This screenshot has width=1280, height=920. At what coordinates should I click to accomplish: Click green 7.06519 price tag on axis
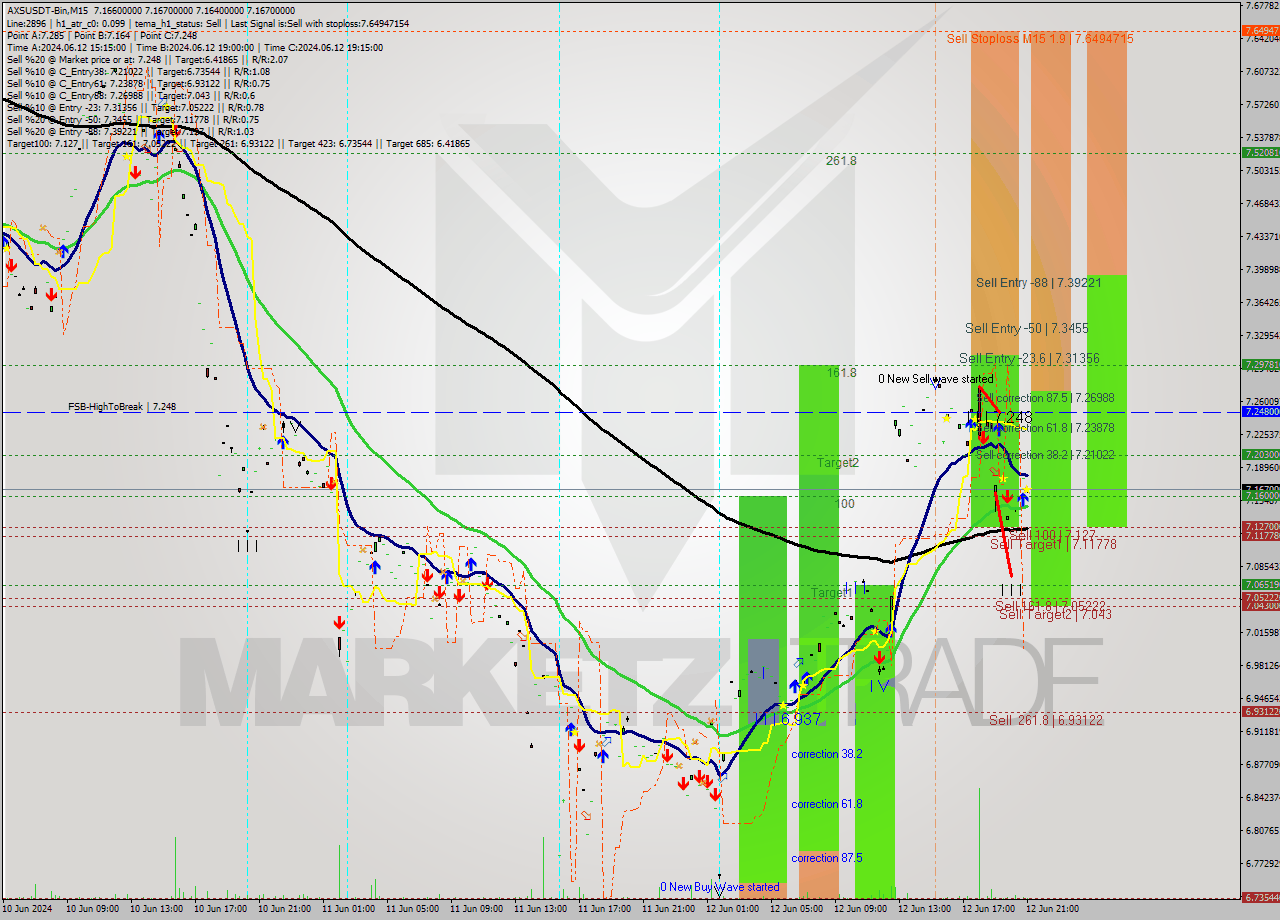(1260, 584)
